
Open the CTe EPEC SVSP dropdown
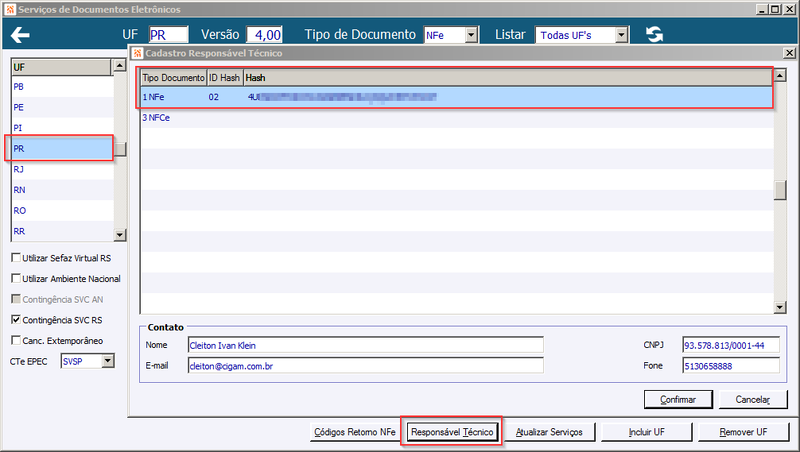(108, 361)
